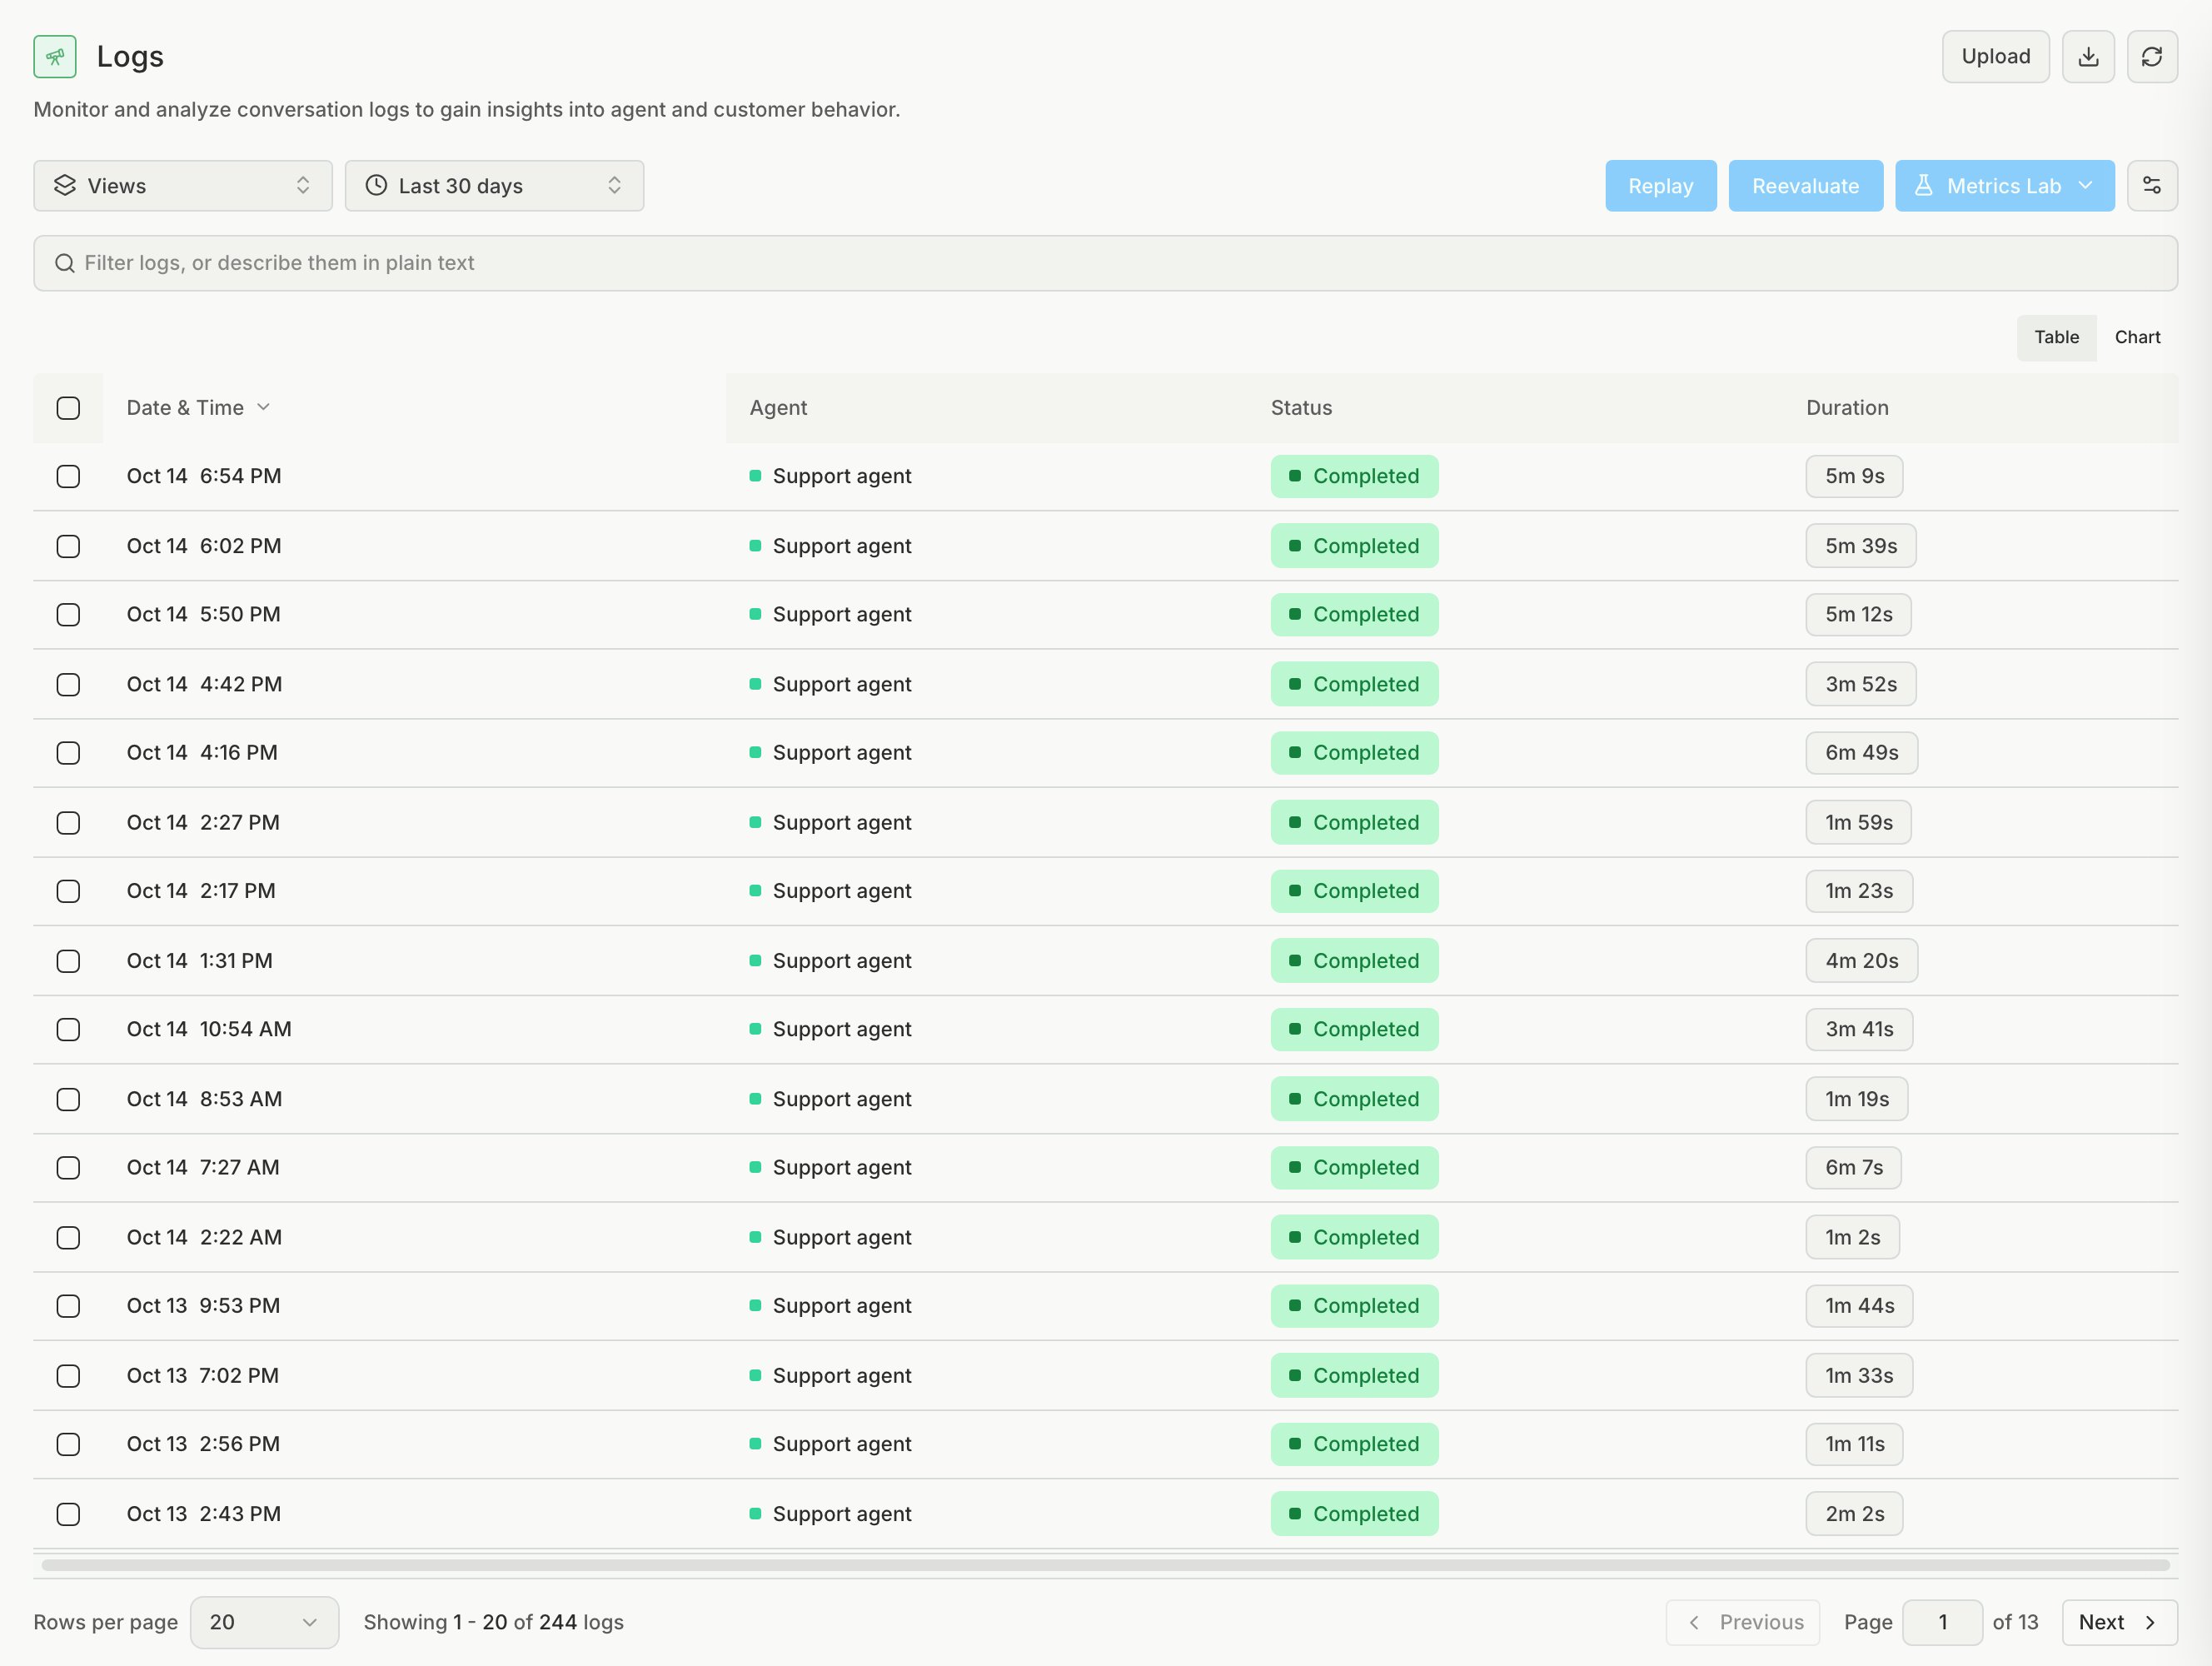
Task: Check the Oct 14 4:42 PM row
Action: tap(68, 684)
